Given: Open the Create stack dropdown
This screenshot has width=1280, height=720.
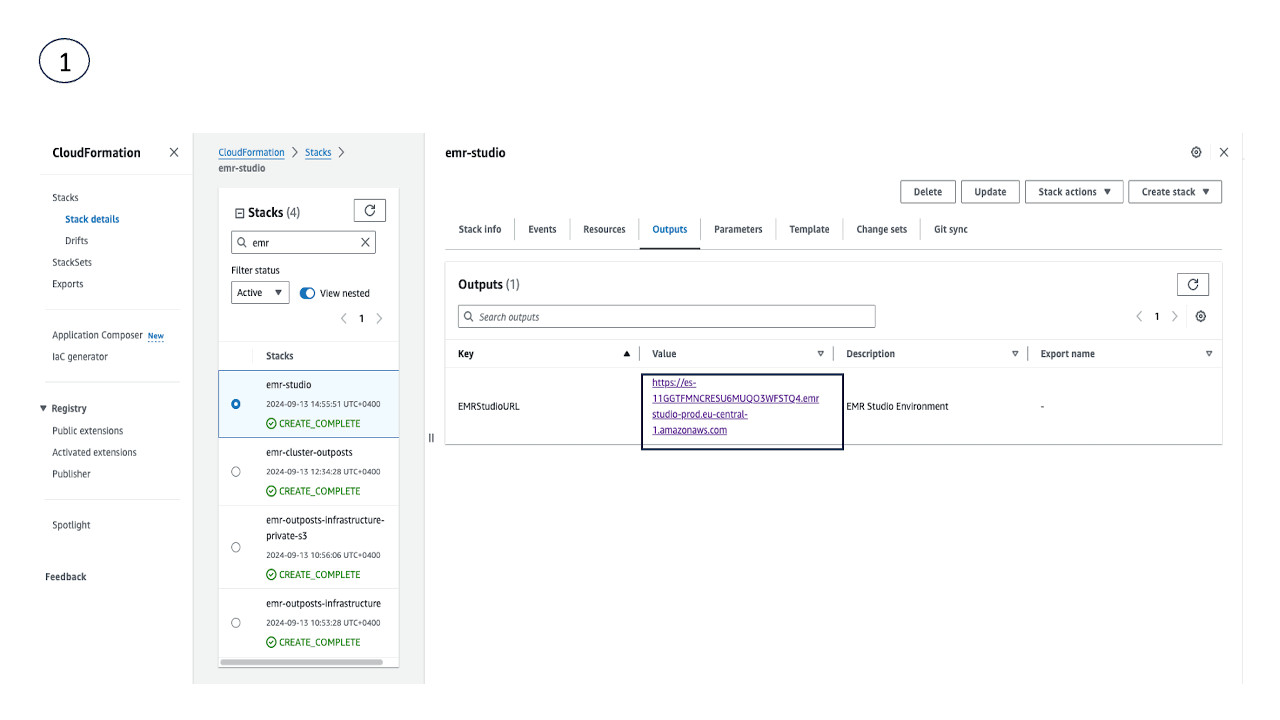Looking at the screenshot, I should [1175, 192].
